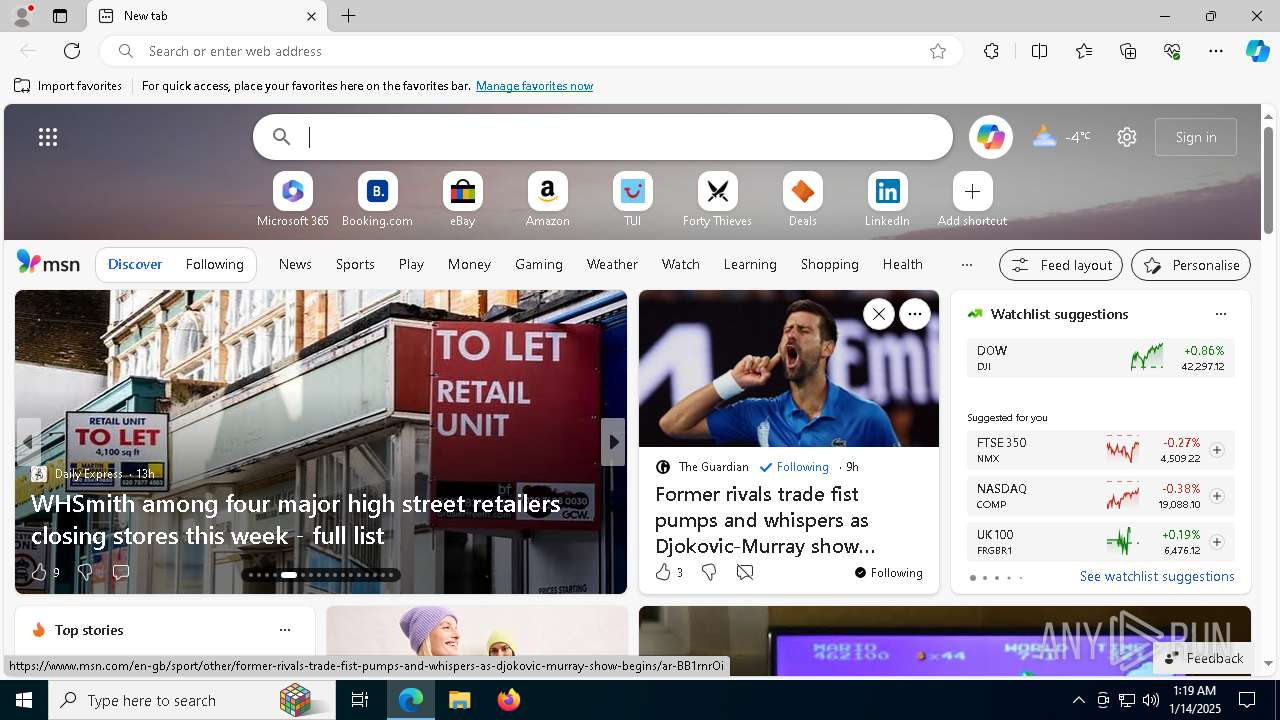Enable split screen view
The image size is (1280, 720).
pyautogui.click(x=1039, y=51)
